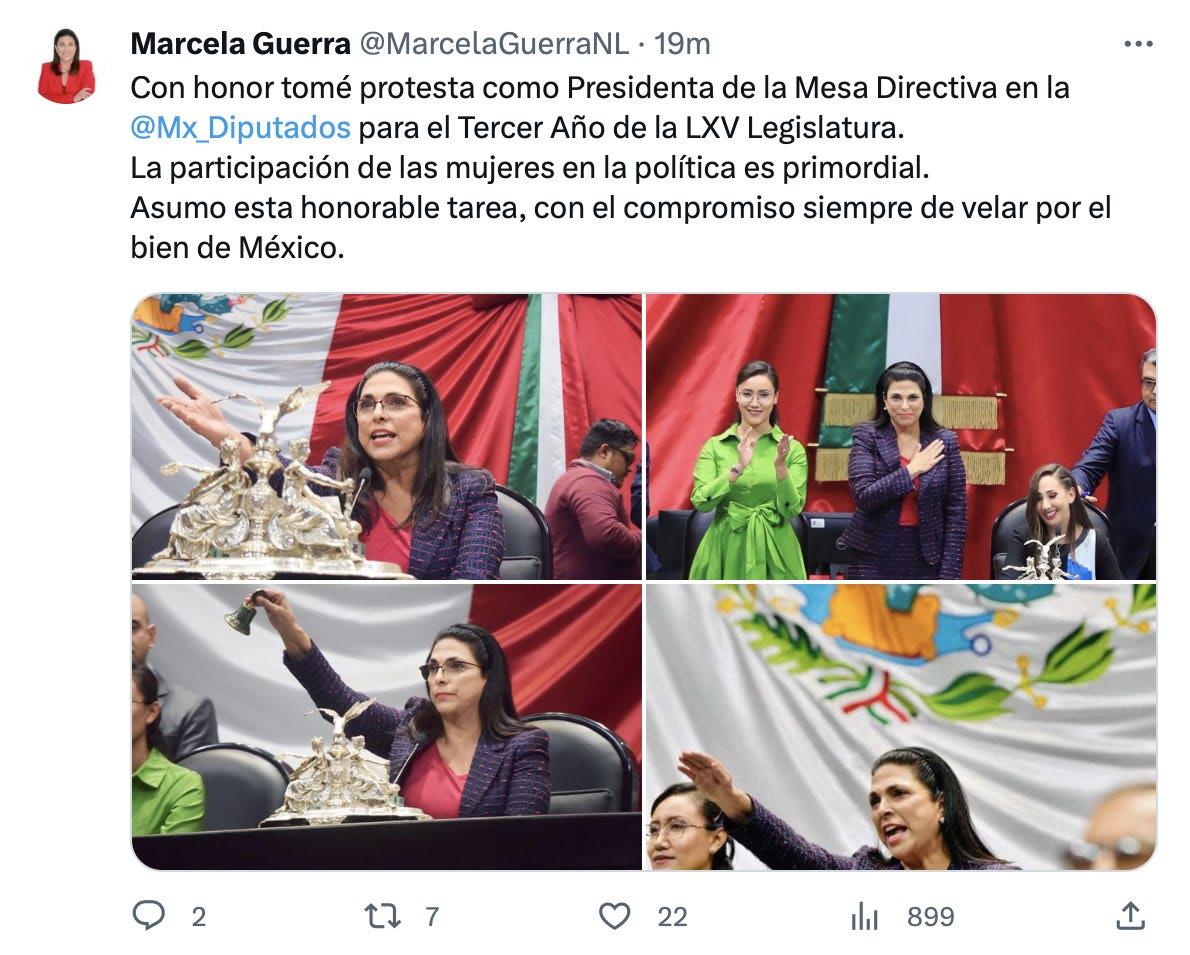The width and height of the screenshot is (1190, 955).
Task: Open the photo with green dress woman
Action: (901, 437)
